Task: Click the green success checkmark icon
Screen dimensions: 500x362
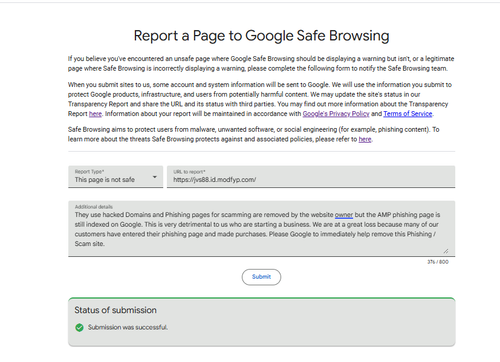Action: pyautogui.click(x=79, y=327)
